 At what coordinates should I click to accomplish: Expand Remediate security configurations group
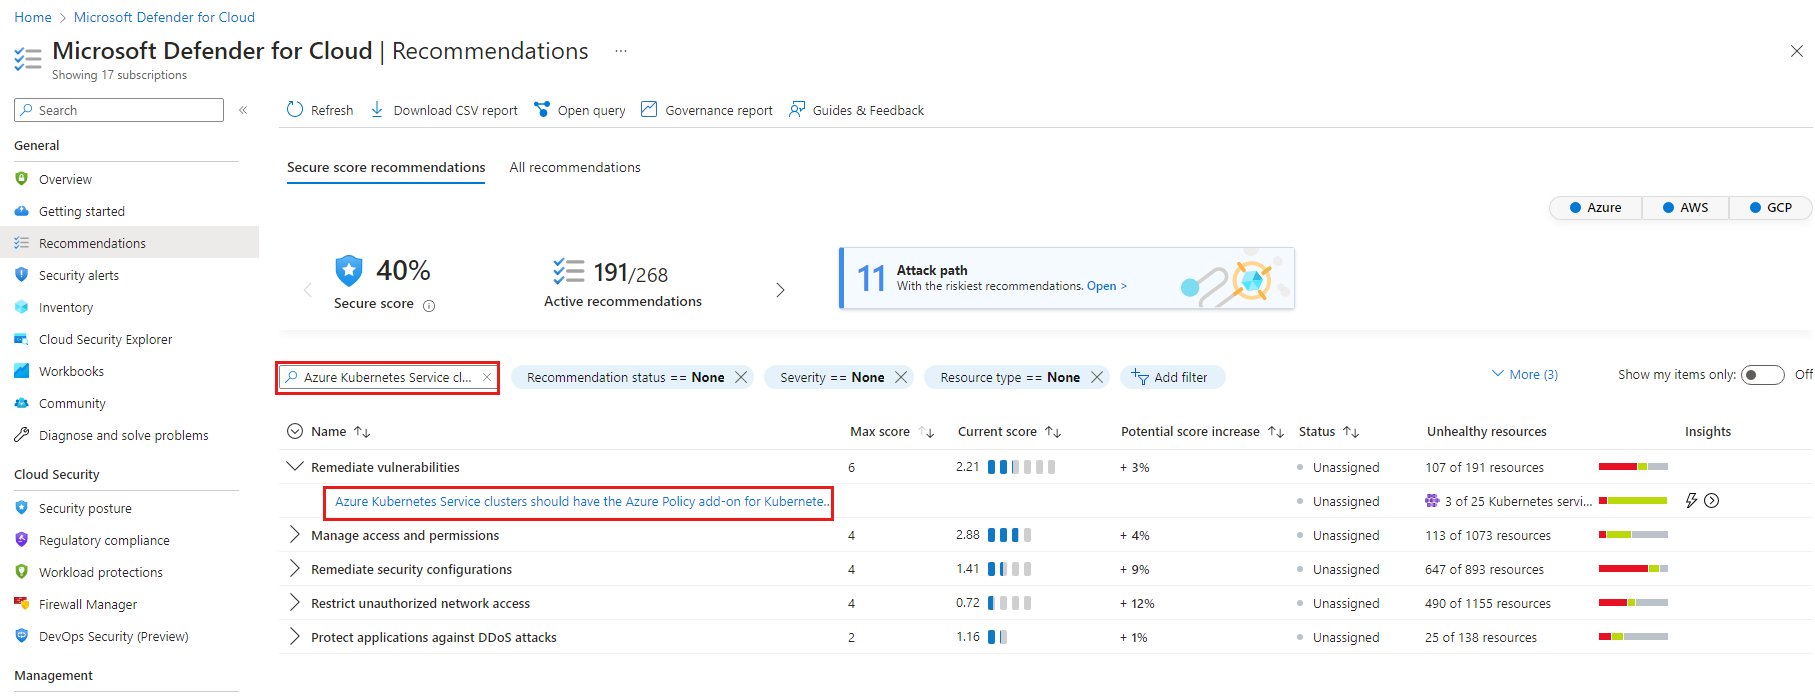(x=294, y=569)
